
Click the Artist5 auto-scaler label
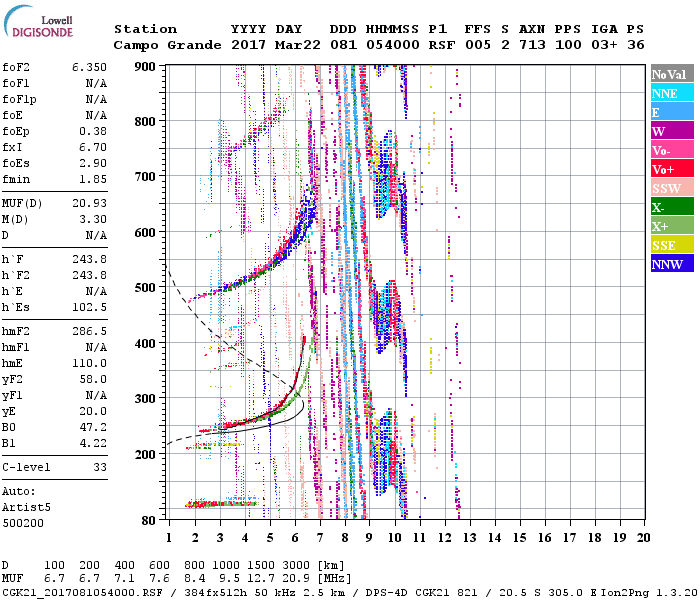[26, 508]
